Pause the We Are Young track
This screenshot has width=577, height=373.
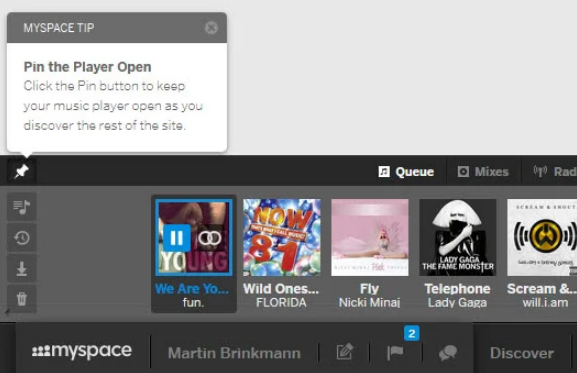tap(177, 238)
